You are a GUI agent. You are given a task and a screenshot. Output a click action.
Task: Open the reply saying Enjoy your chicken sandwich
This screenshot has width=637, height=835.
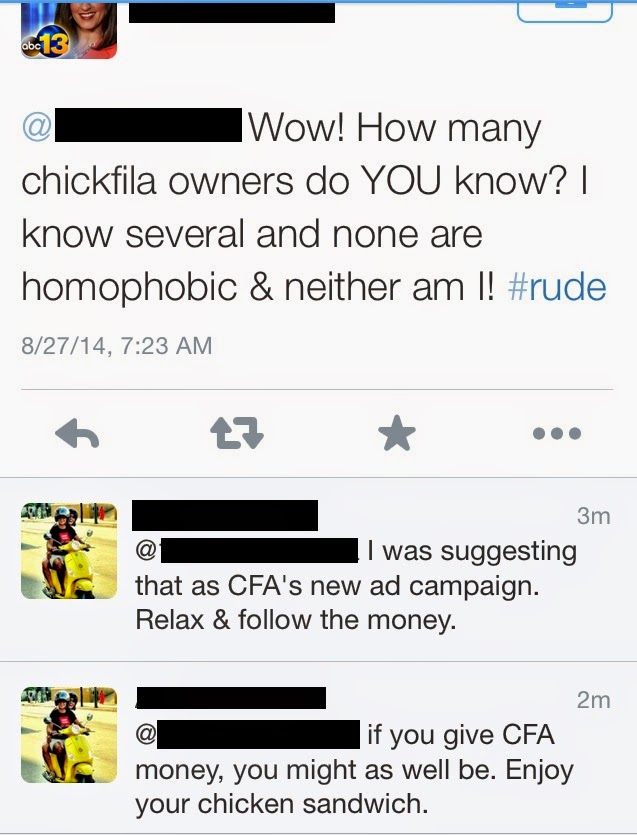click(318, 748)
